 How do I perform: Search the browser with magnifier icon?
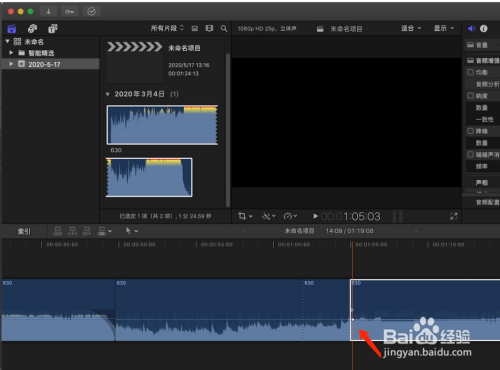(x=224, y=29)
